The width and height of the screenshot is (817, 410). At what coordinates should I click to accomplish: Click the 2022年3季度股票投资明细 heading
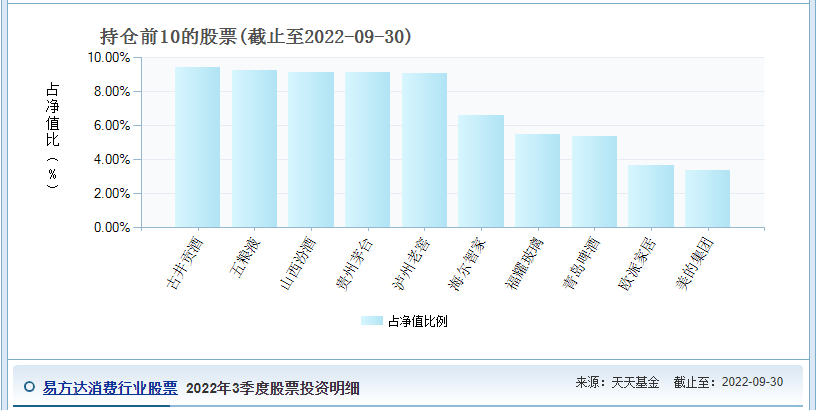click(273, 388)
